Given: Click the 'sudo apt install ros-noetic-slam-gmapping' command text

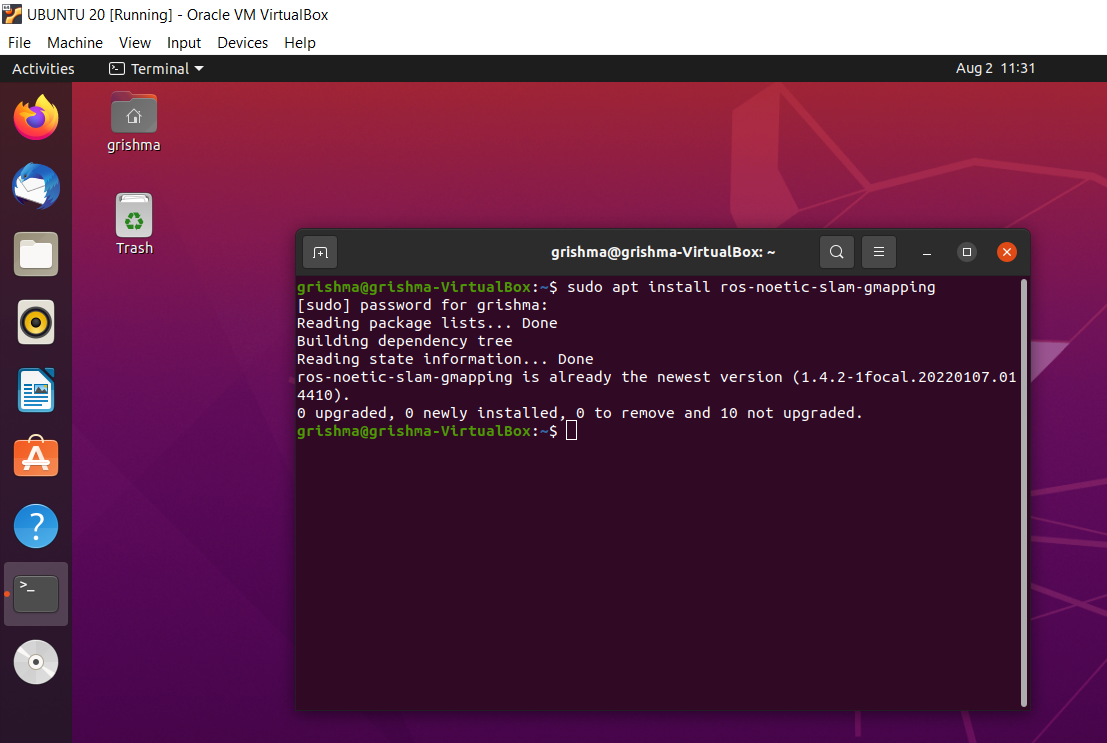Looking at the screenshot, I should [x=751, y=287].
